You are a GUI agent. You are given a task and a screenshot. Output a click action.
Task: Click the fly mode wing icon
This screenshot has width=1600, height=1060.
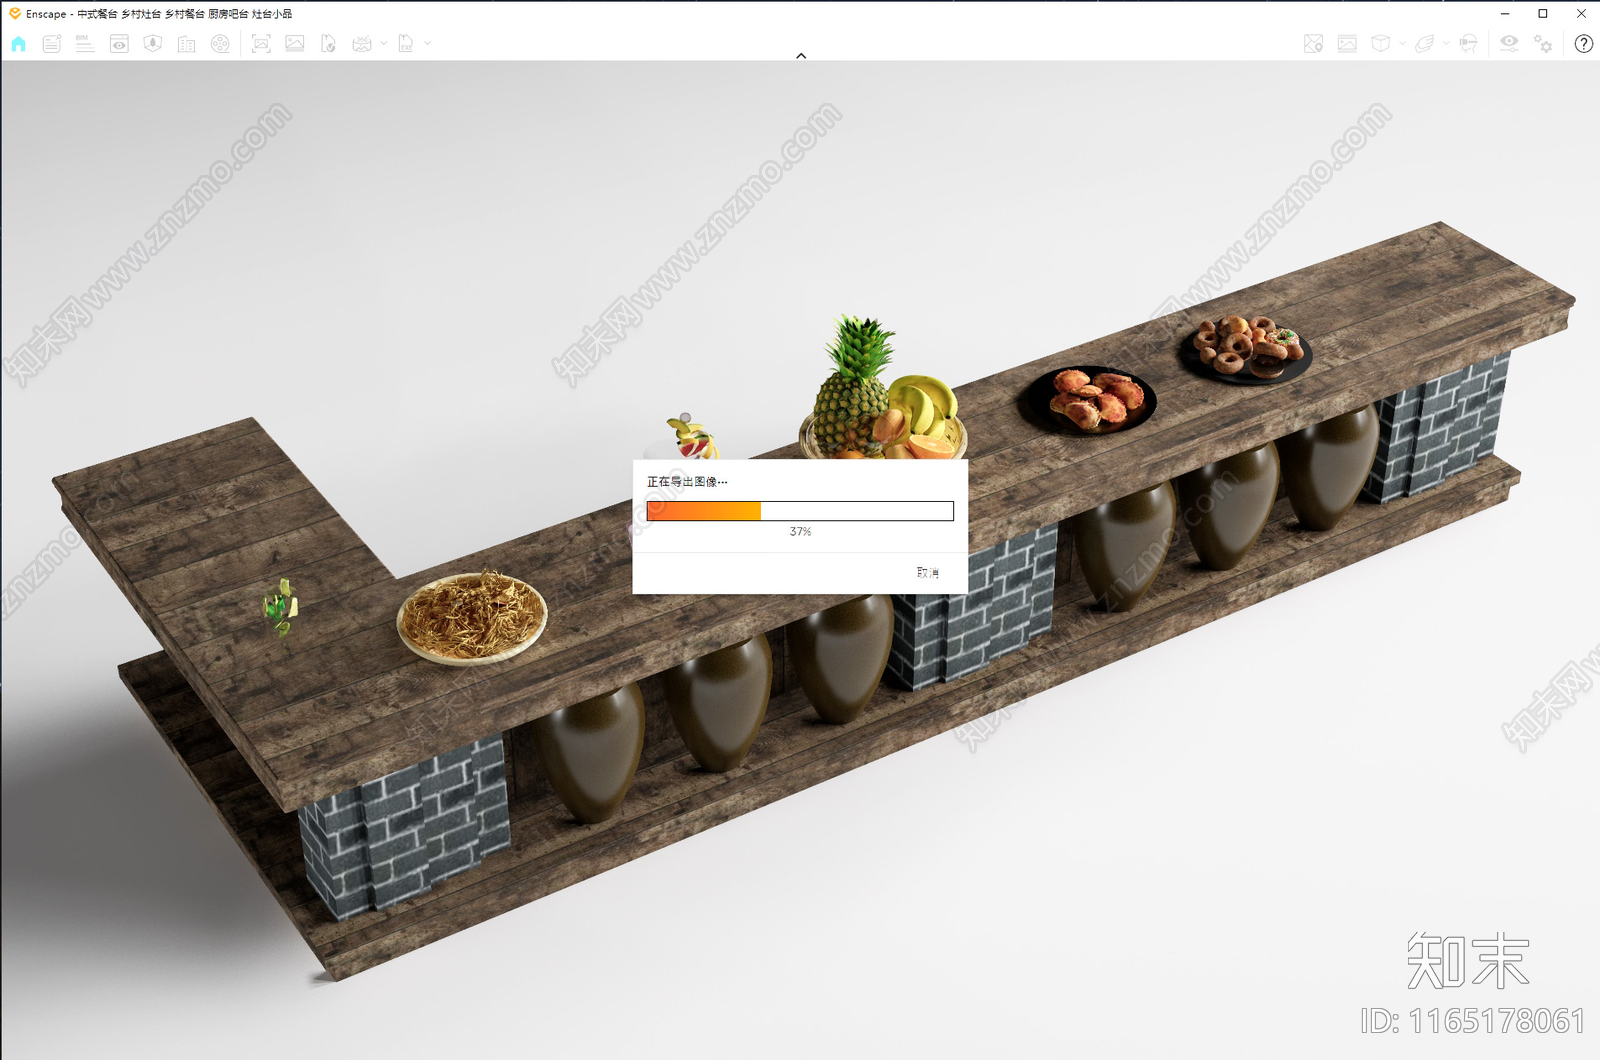tap(1425, 43)
